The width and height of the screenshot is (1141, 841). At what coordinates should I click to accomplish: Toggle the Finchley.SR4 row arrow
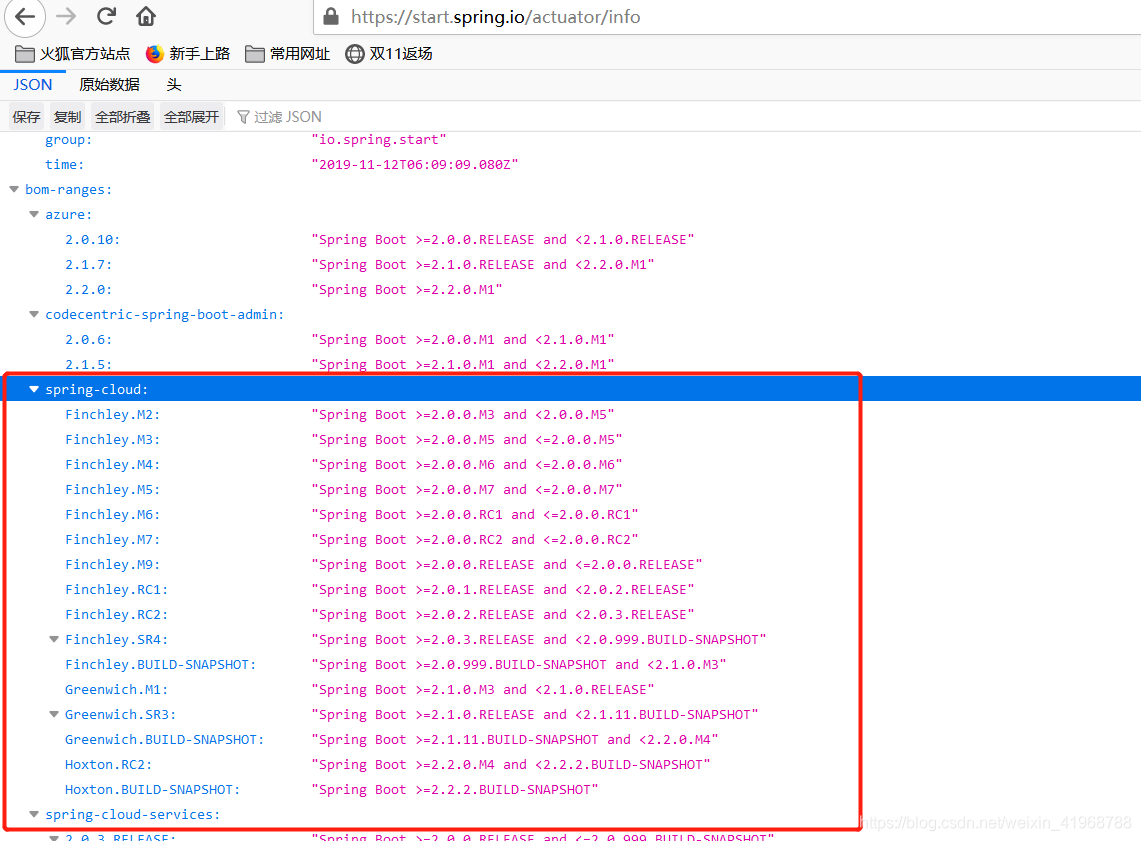[x=54, y=639]
